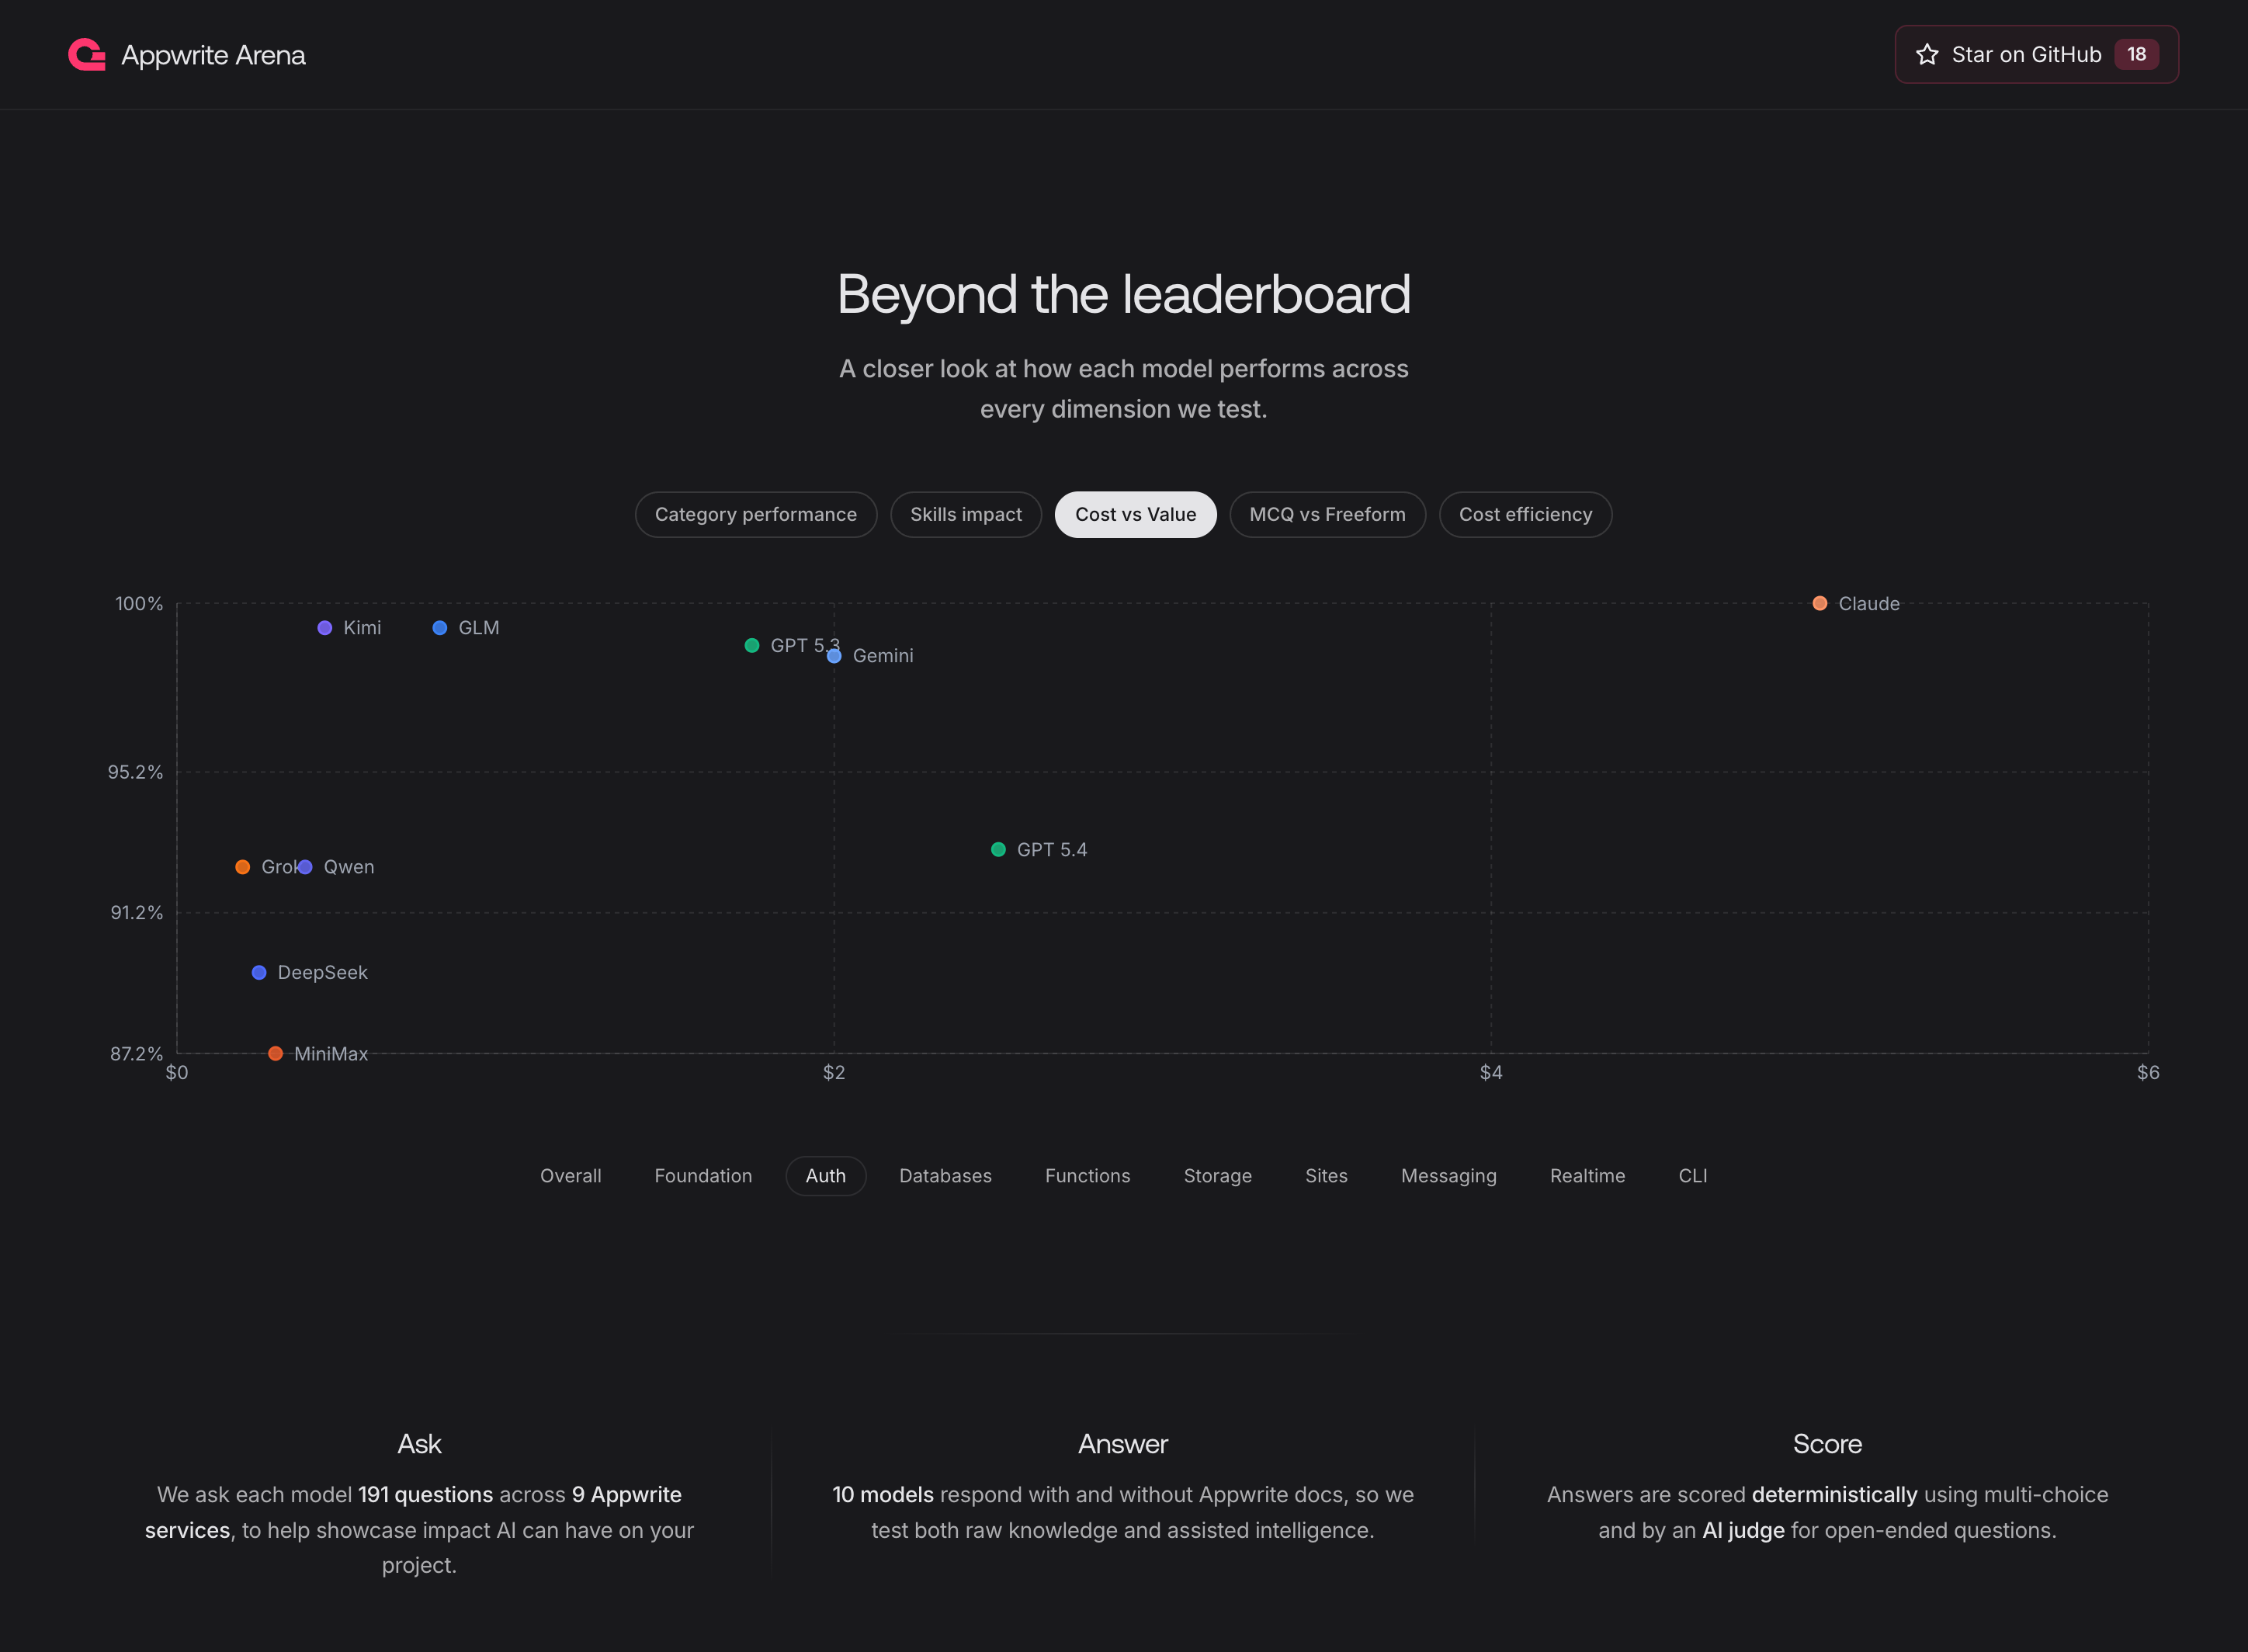Click the Gemini data point dot
The height and width of the screenshot is (1652, 2248).
pyautogui.click(x=834, y=656)
